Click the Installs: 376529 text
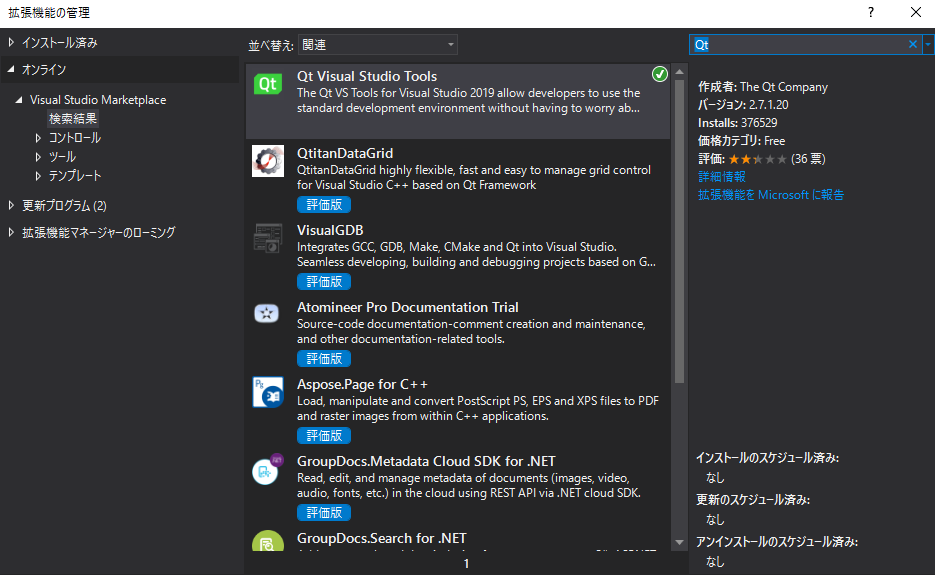The width and height of the screenshot is (935, 575). pyautogui.click(x=738, y=123)
